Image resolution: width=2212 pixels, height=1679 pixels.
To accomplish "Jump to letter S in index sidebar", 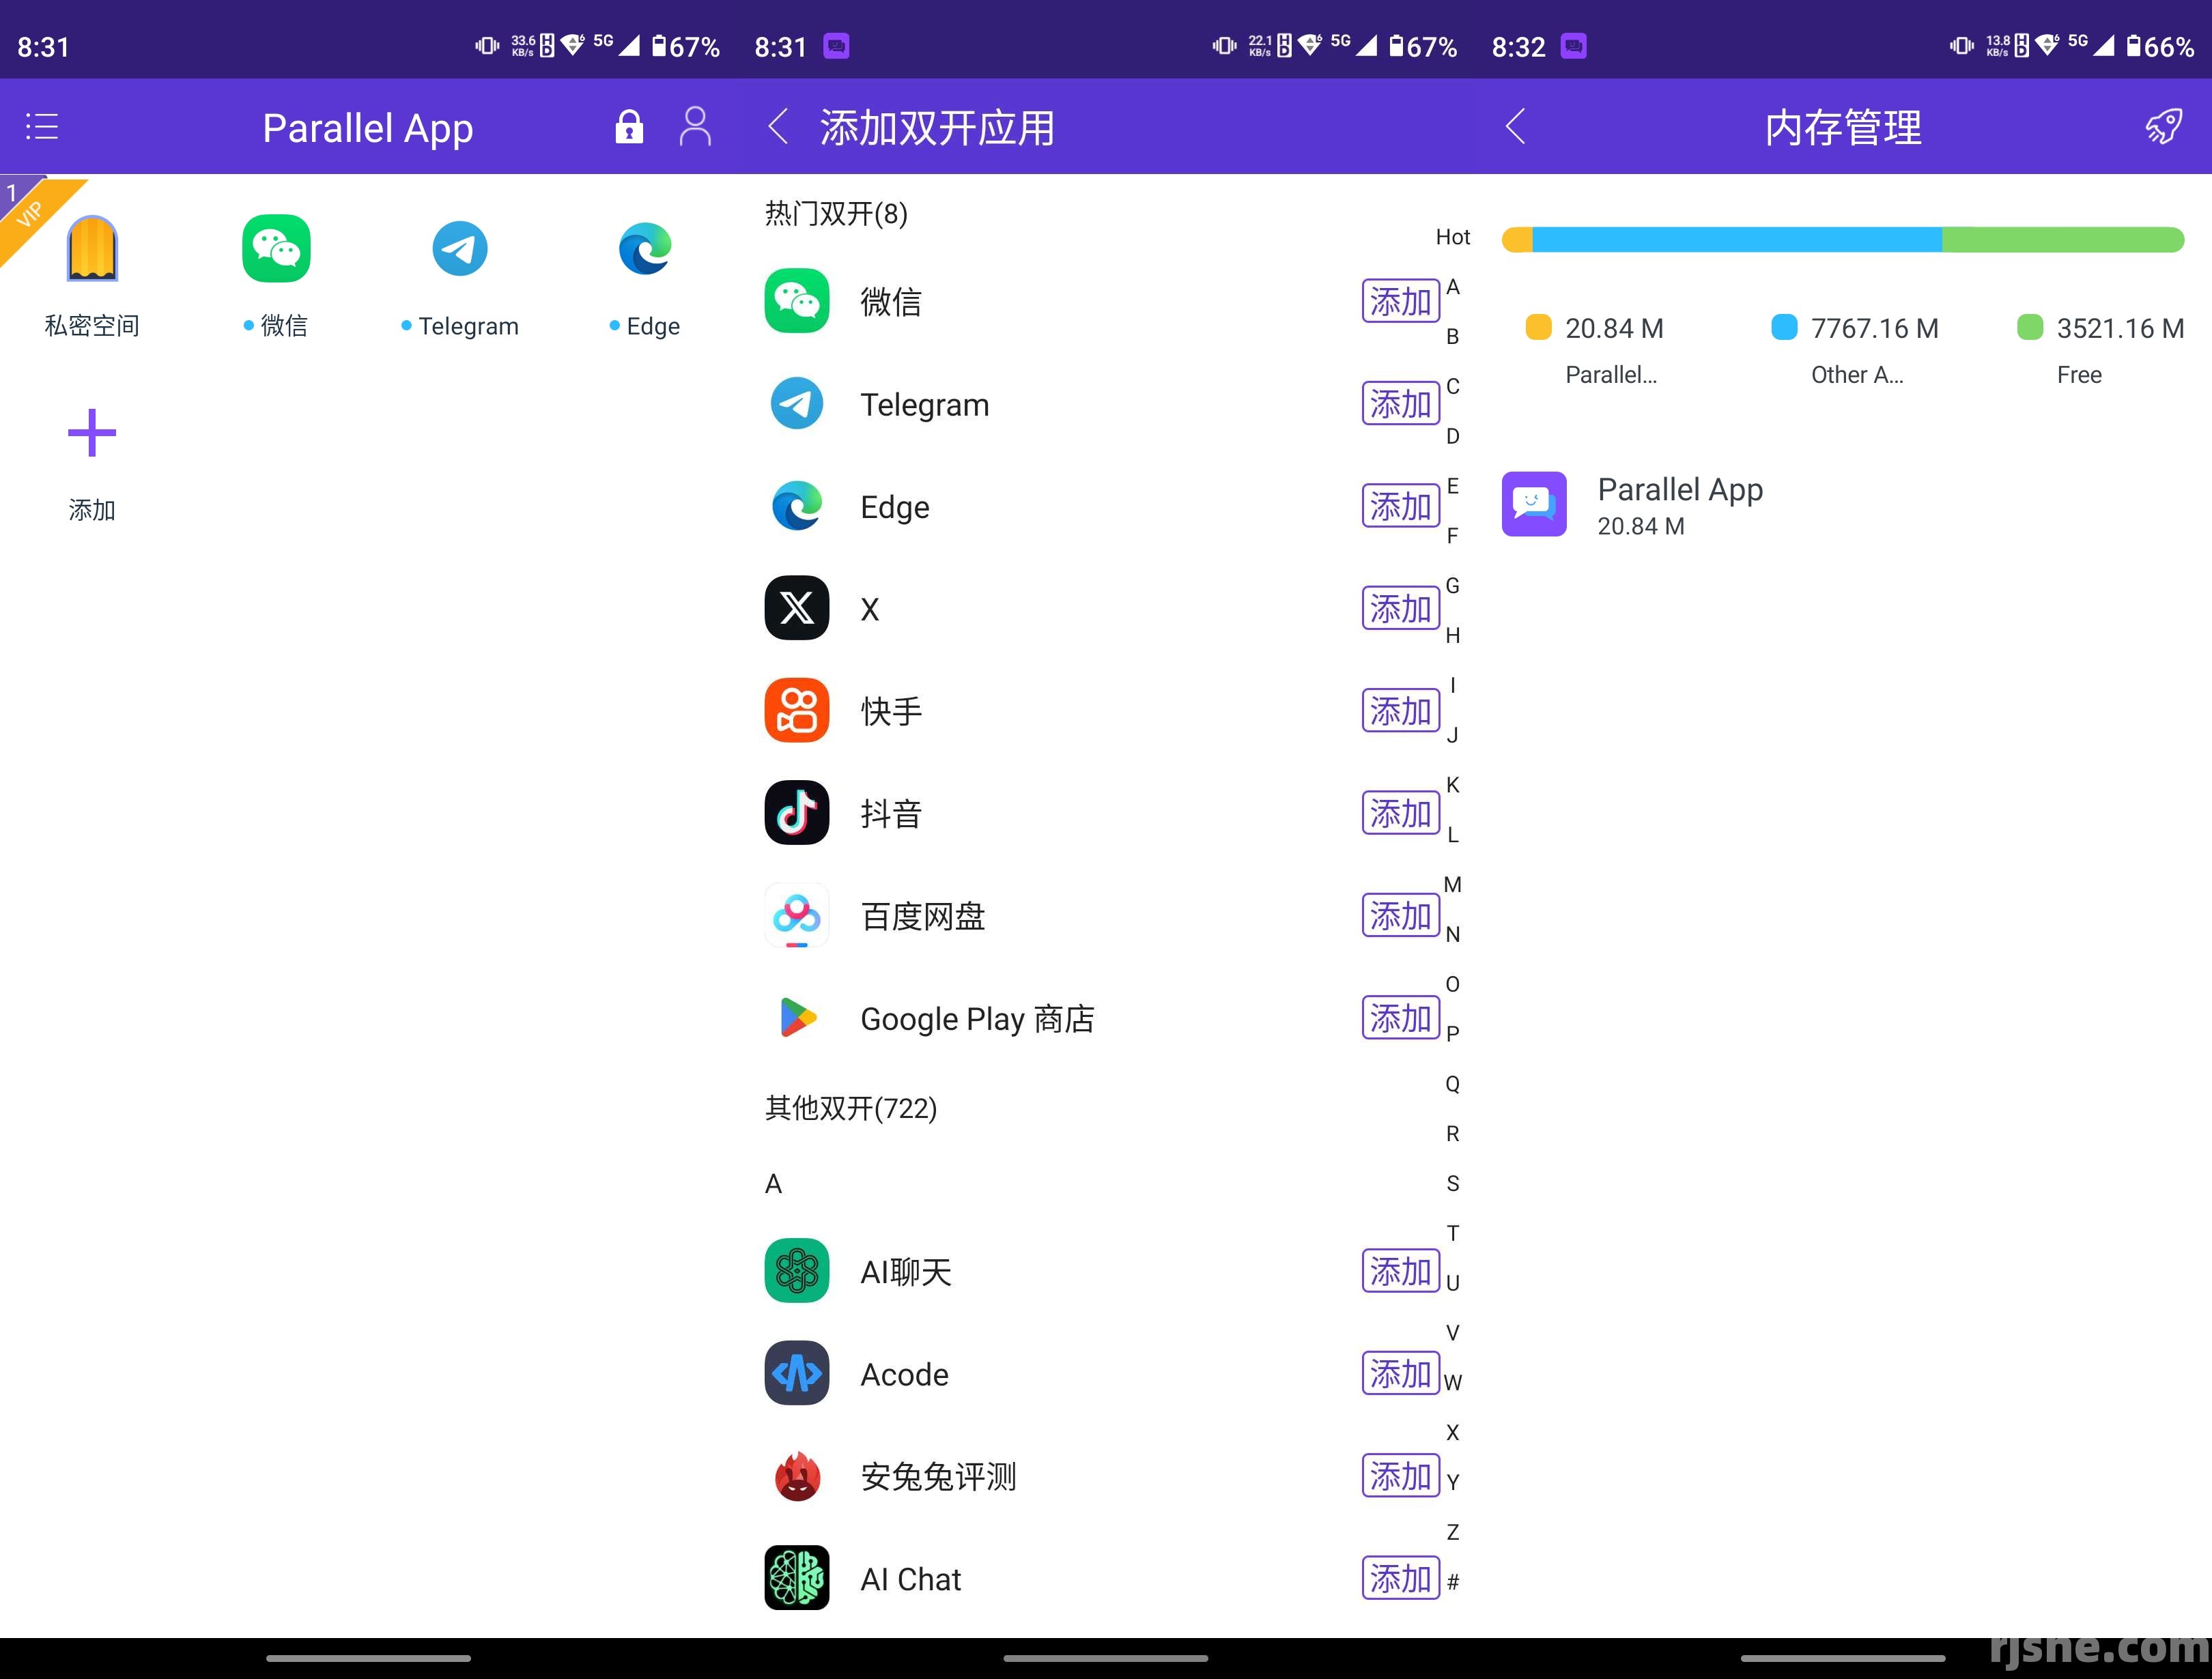I will point(1453,1183).
